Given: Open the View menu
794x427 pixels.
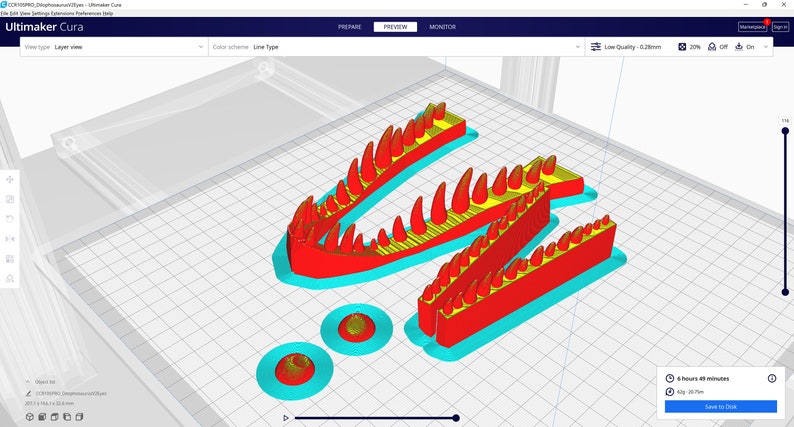Looking at the screenshot, I should point(25,13).
